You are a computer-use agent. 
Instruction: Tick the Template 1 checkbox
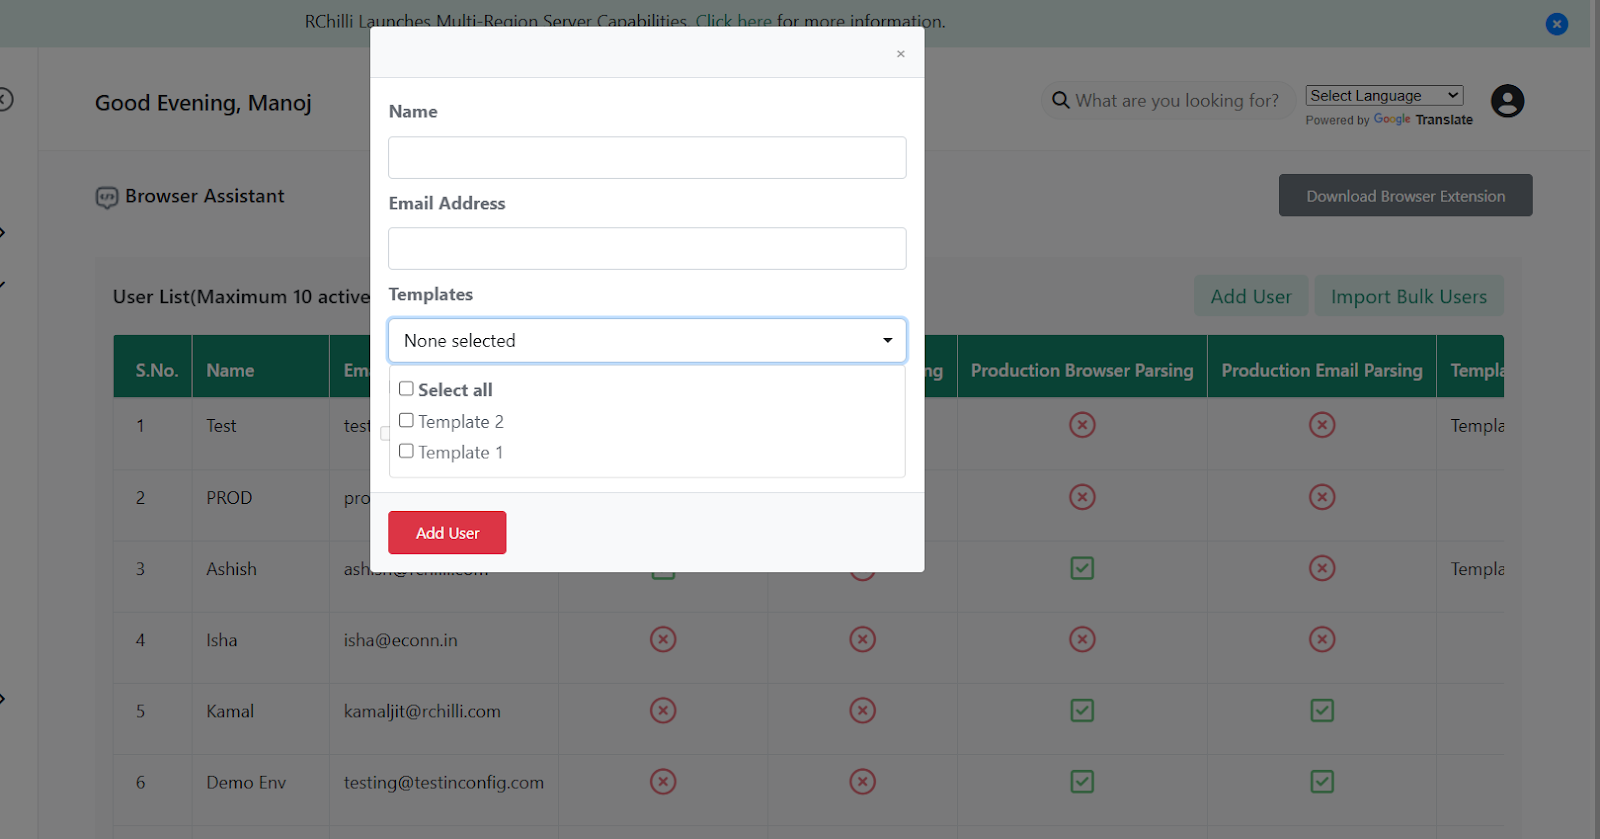point(406,452)
